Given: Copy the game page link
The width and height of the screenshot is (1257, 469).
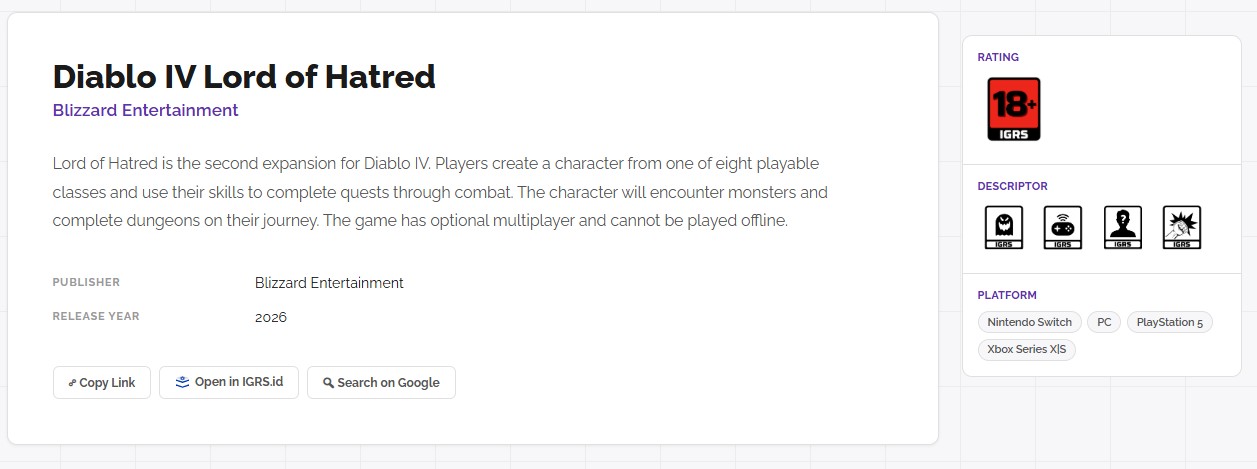Looking at the screenshot, I should click(x=102, y=383).
